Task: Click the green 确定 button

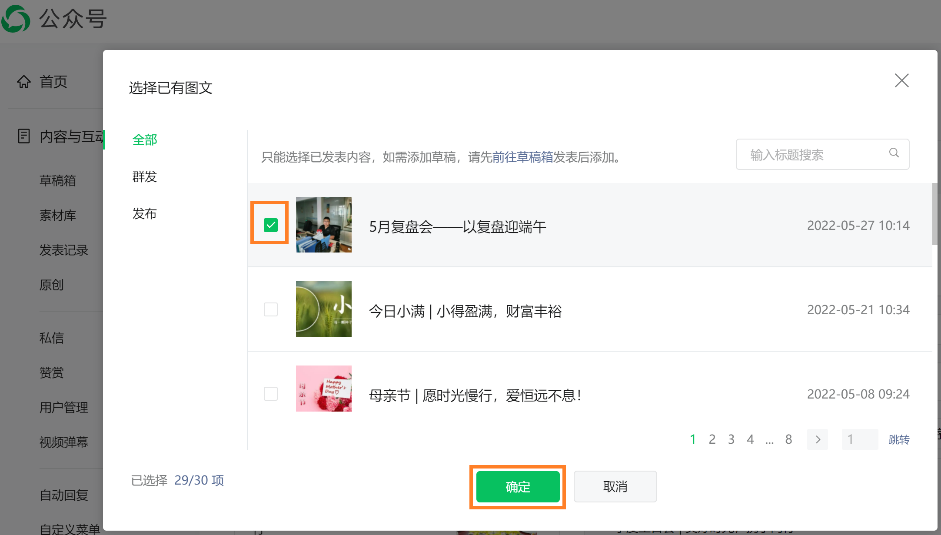Action: point(518,487)
